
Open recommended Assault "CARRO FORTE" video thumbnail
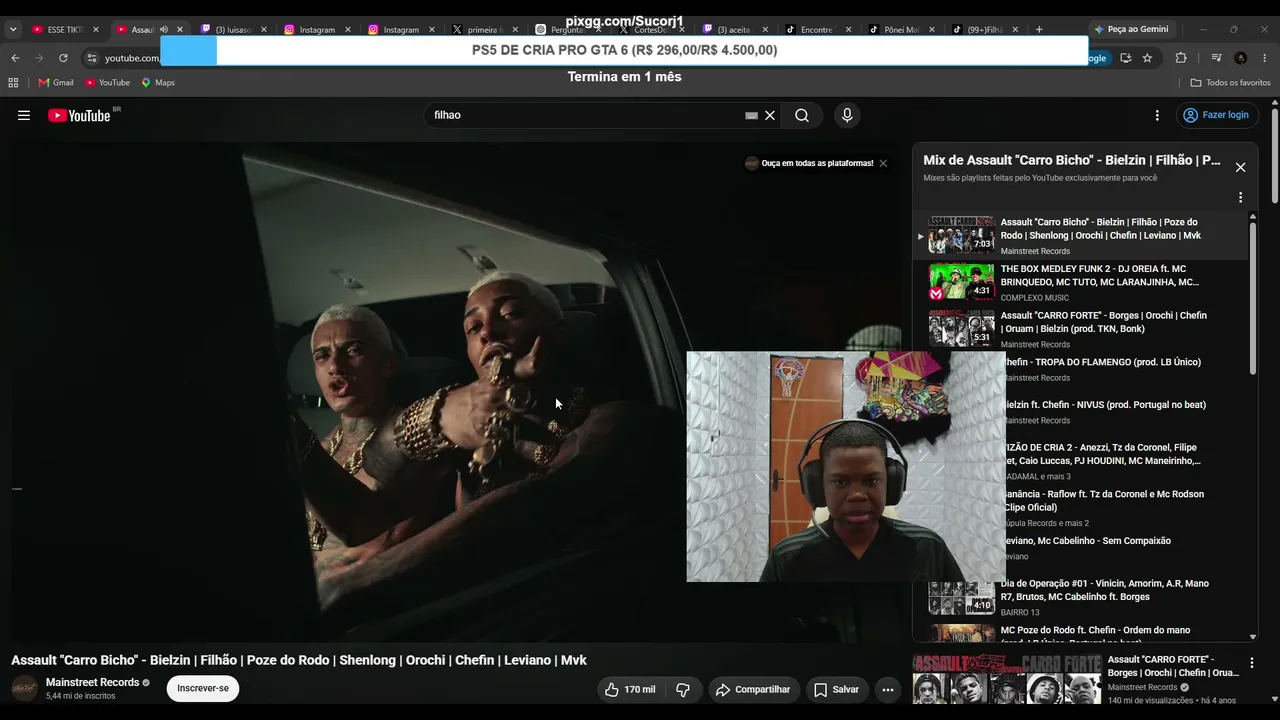[1007, 679]
